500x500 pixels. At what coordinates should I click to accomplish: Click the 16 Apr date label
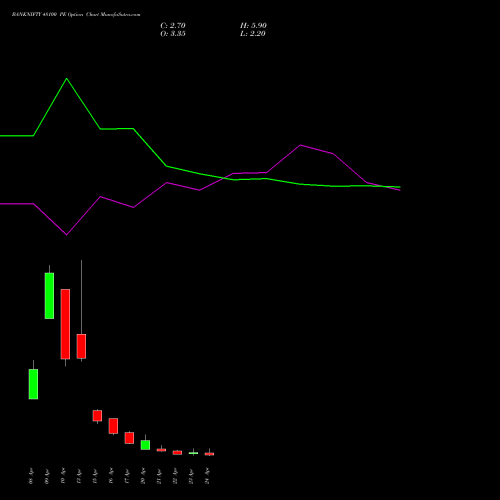[x=111, y=476]
